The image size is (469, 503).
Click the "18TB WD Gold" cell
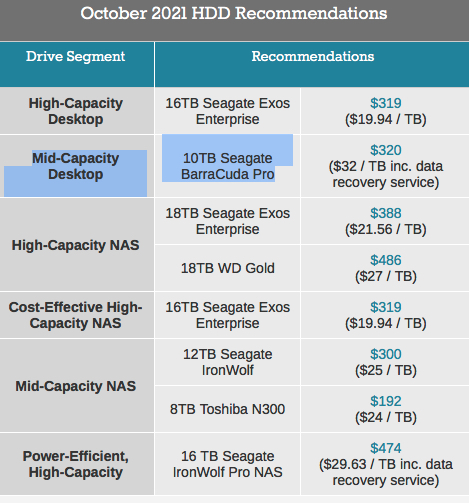[x=228, y=268]
